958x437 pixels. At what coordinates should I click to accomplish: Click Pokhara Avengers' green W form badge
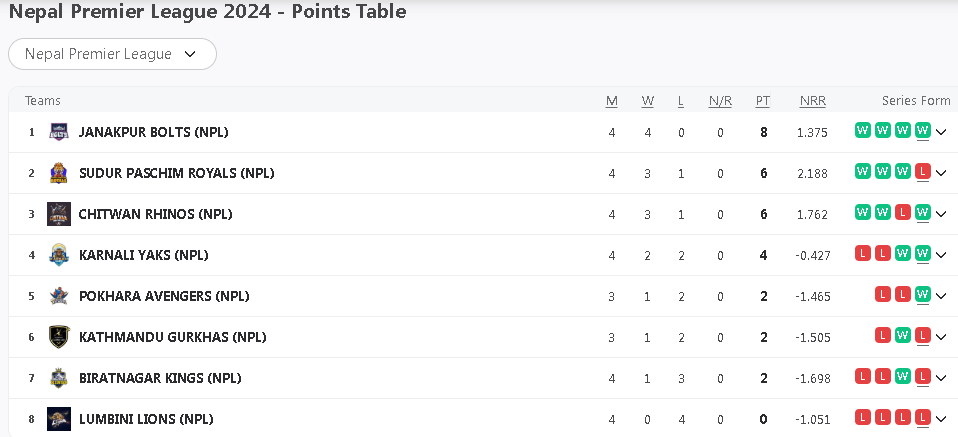(x=923, y=294)
